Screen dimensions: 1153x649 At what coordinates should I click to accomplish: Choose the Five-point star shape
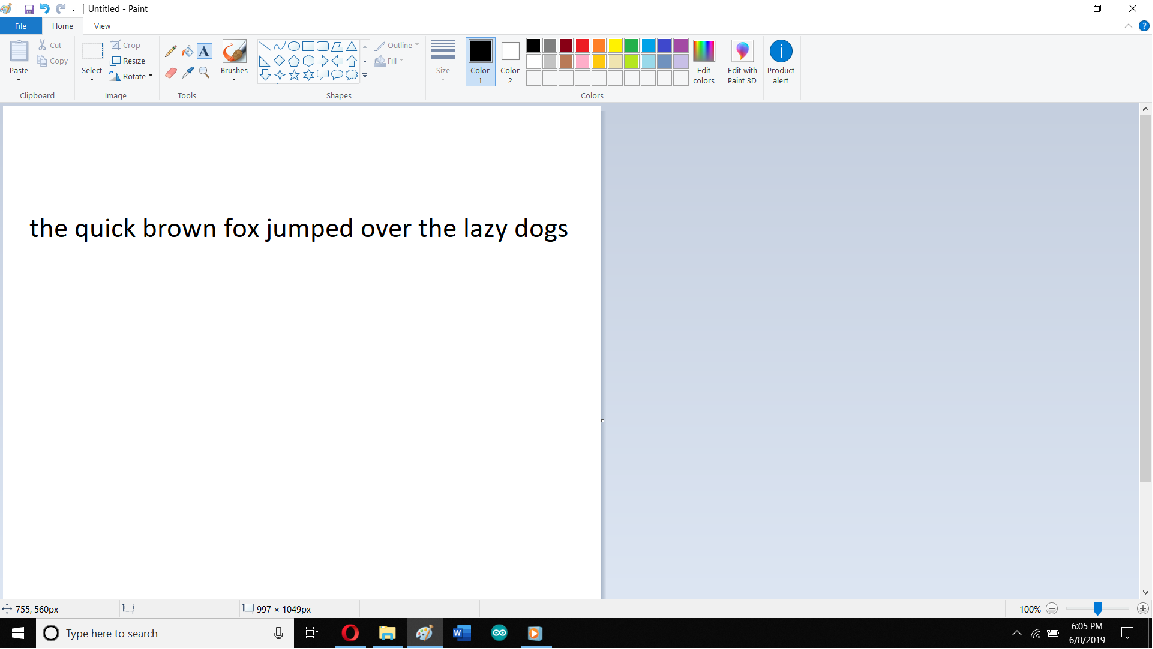click(294, 75)
